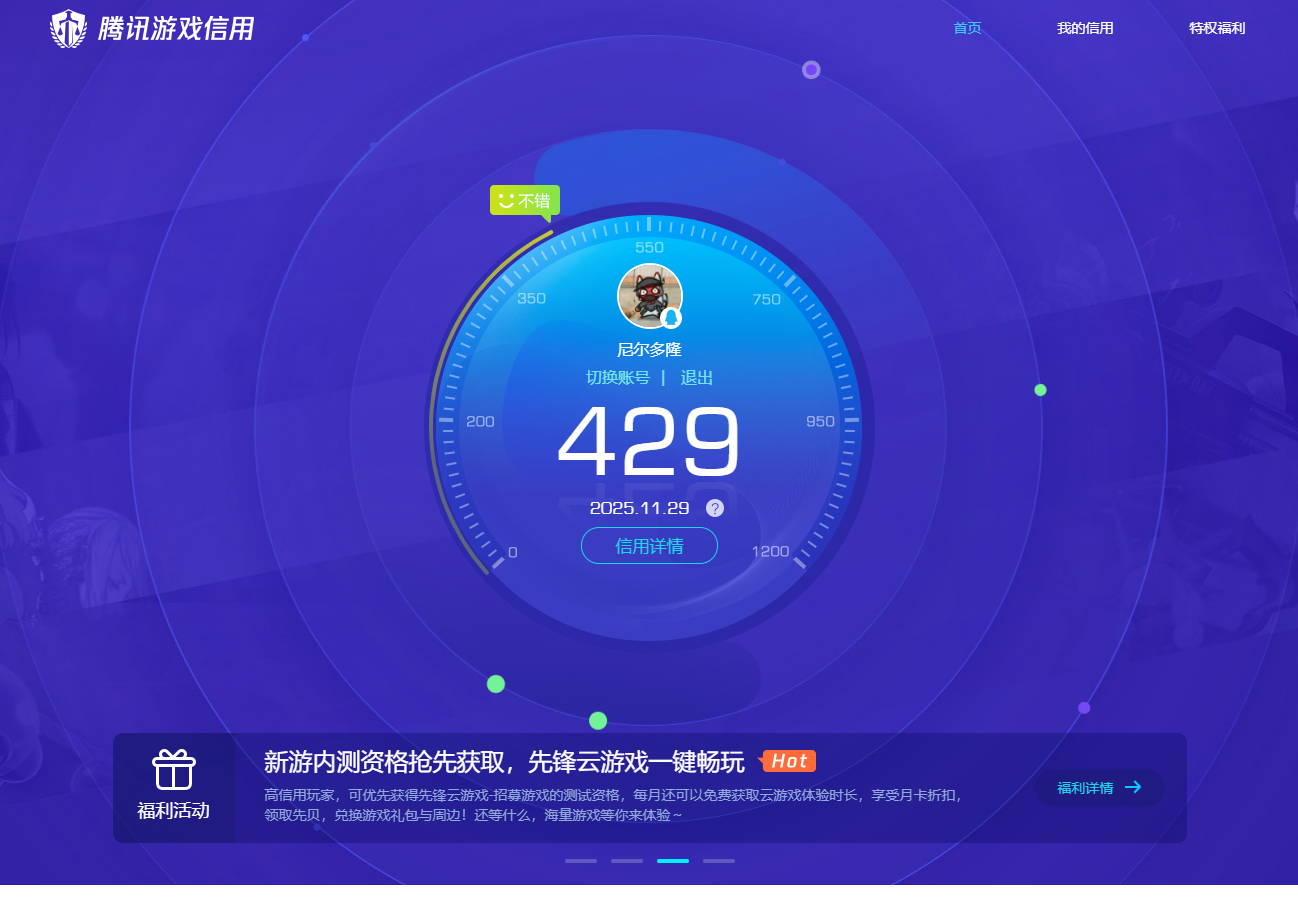
Task: Click the green smiley 不错 rating badge
Action: click(x=524, y=201)
